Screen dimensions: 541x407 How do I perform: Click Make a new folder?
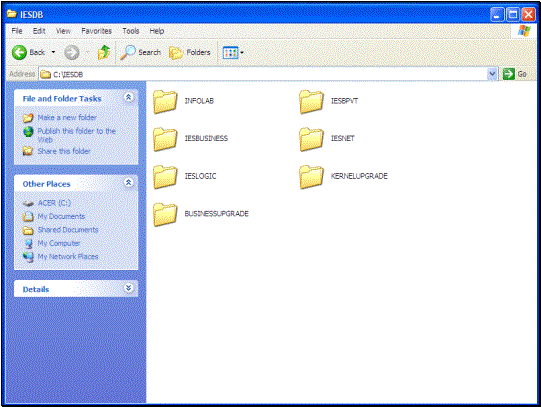click(67, 117)
